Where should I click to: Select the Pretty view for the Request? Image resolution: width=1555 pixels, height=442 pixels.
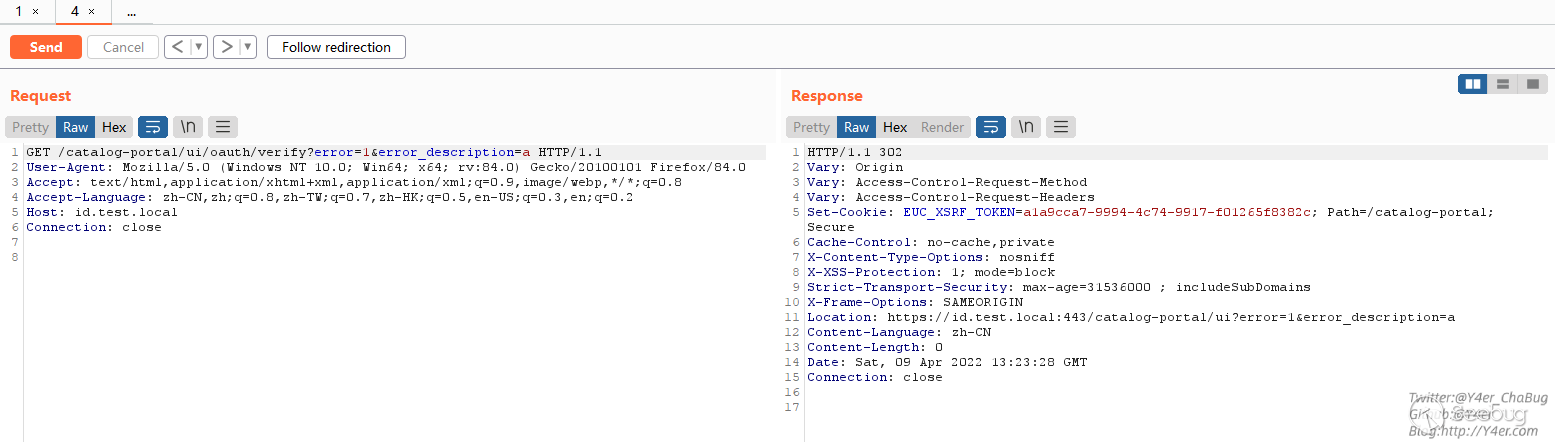coord(30,127)
